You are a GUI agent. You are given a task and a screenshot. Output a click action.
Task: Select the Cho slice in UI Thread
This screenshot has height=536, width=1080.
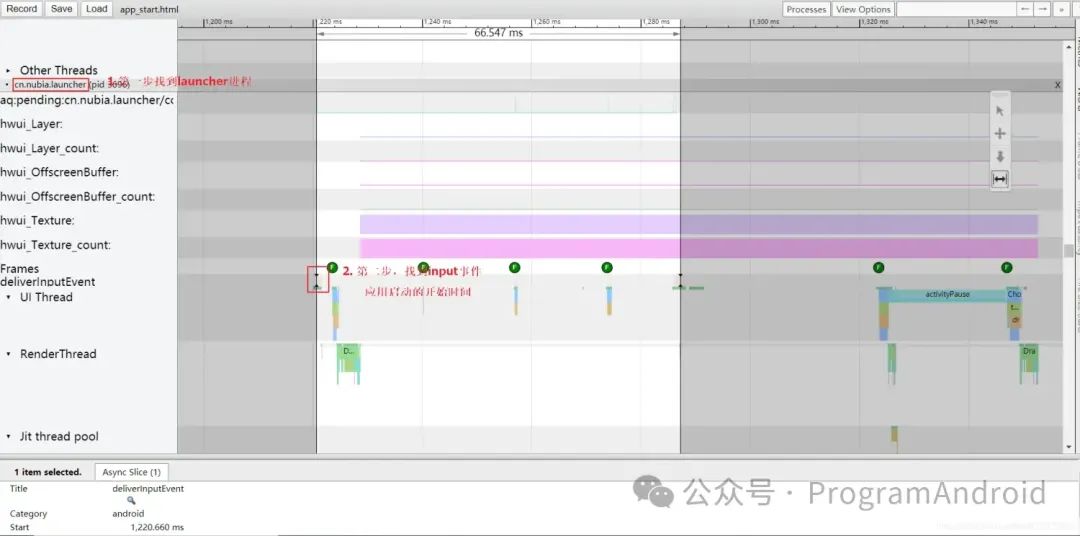tap(1014, 294)
